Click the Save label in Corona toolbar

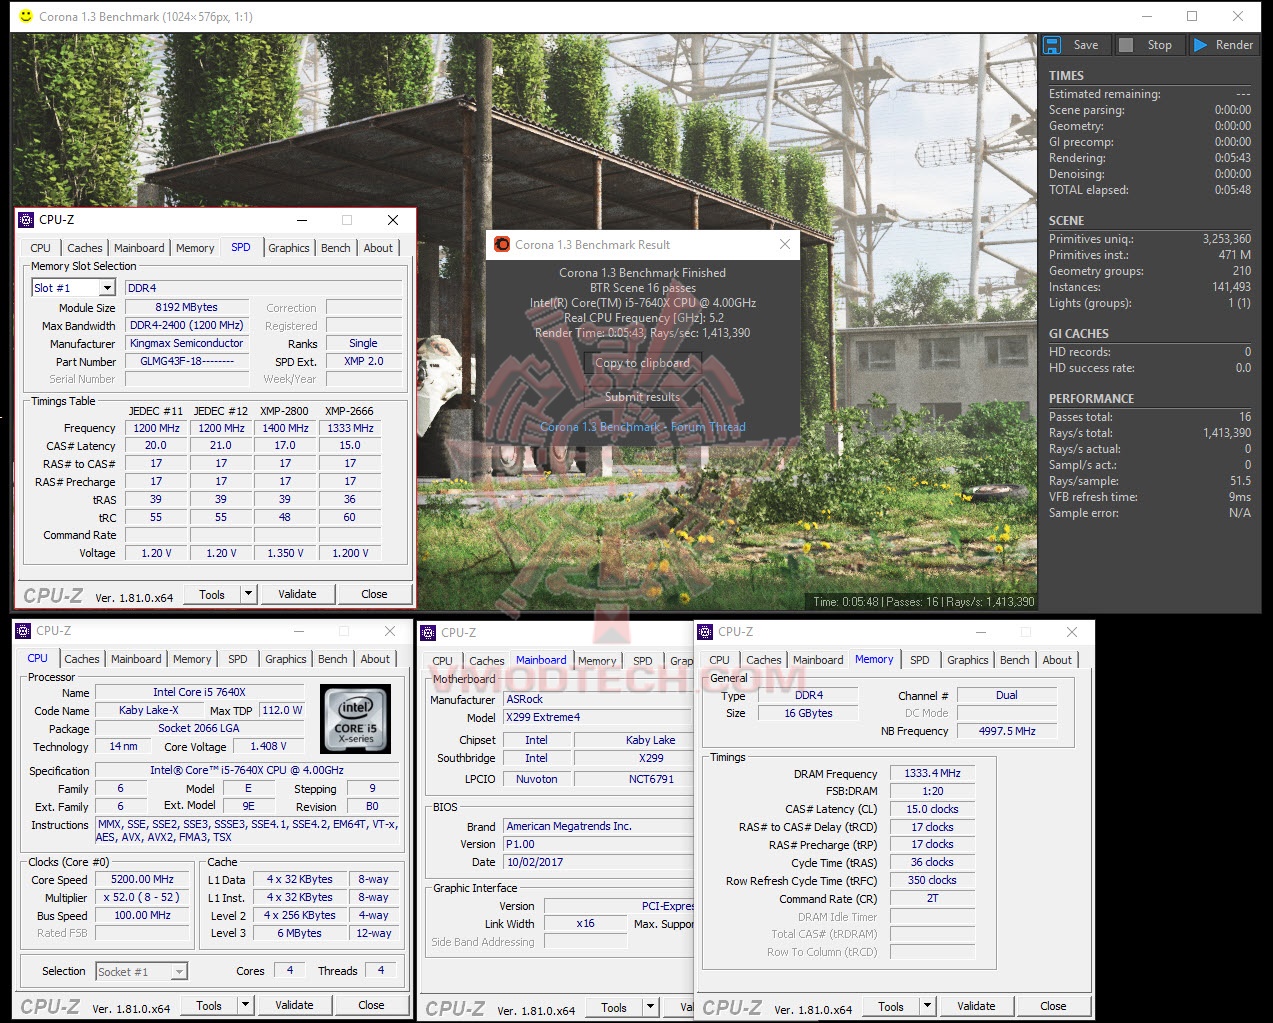click(x=1086, y=45)
